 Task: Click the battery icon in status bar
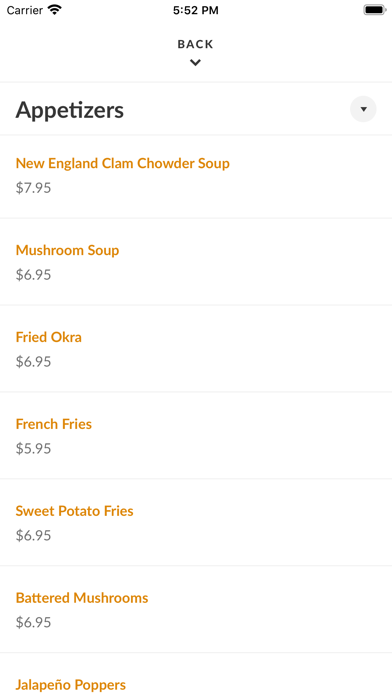tap(375, 10)
